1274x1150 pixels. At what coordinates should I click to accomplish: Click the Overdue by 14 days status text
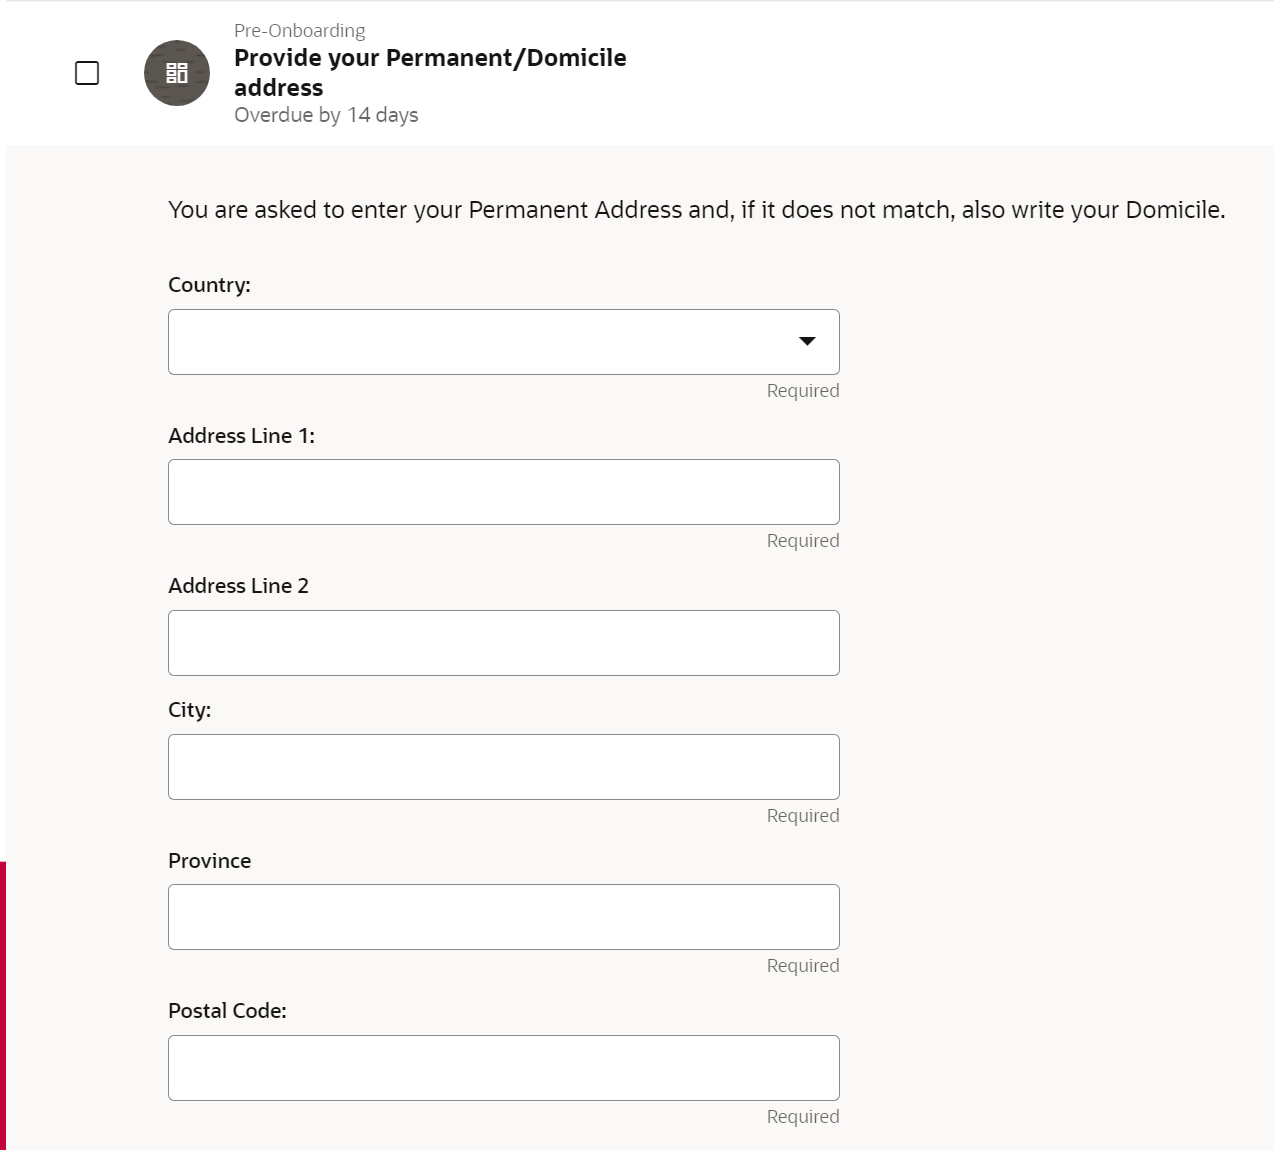click(x=326, y=115)
